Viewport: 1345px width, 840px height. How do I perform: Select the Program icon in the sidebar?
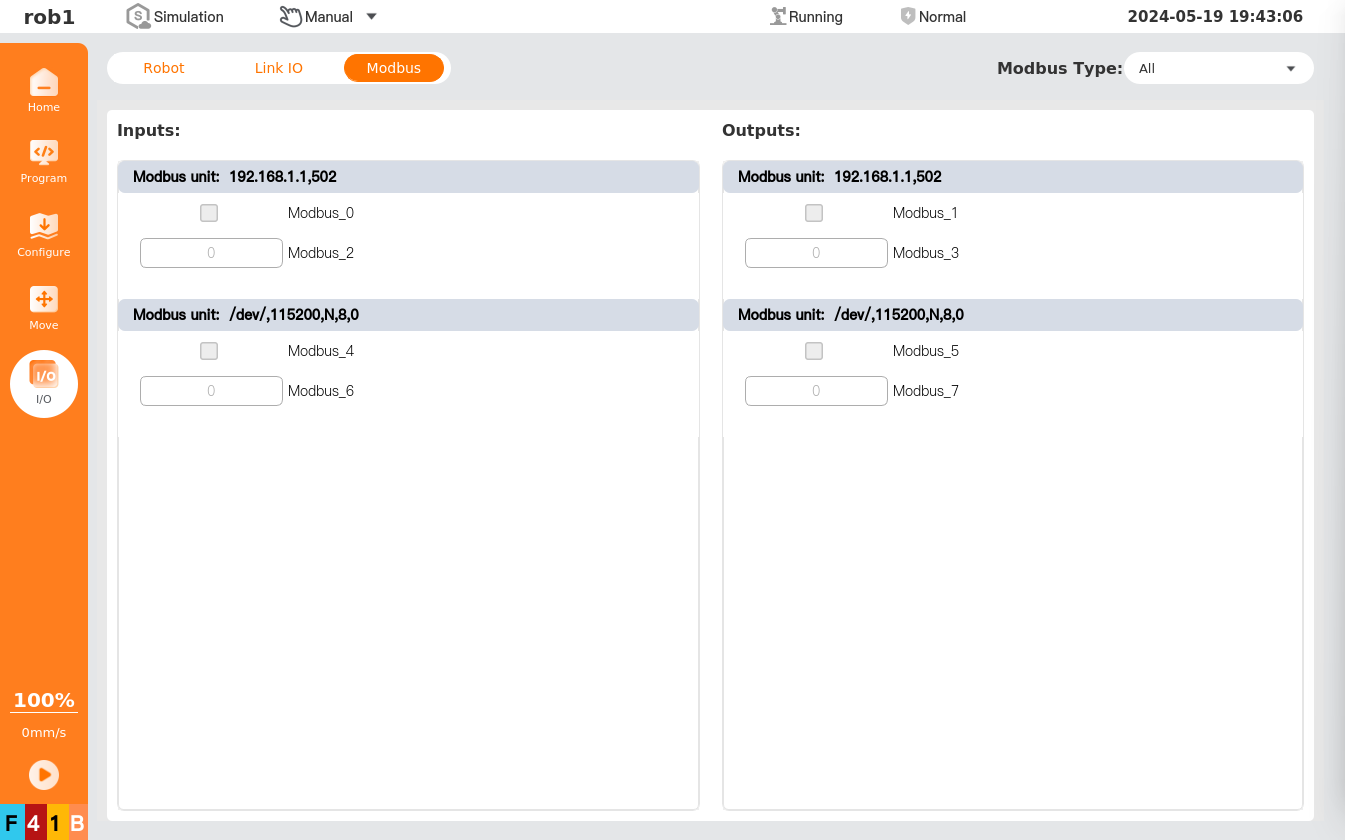pos(43,160)
